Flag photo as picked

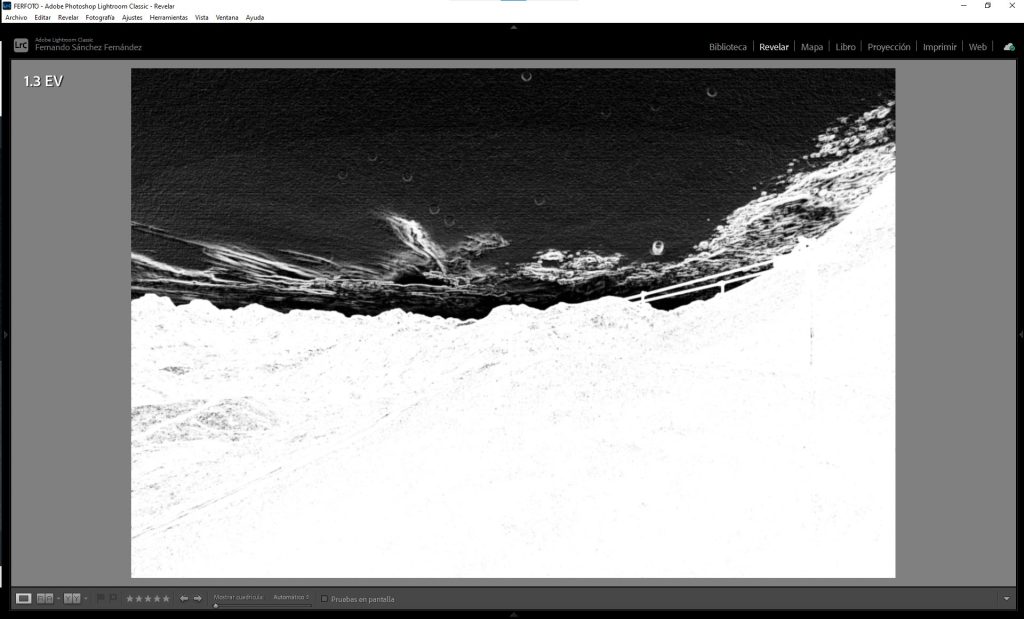100,598
